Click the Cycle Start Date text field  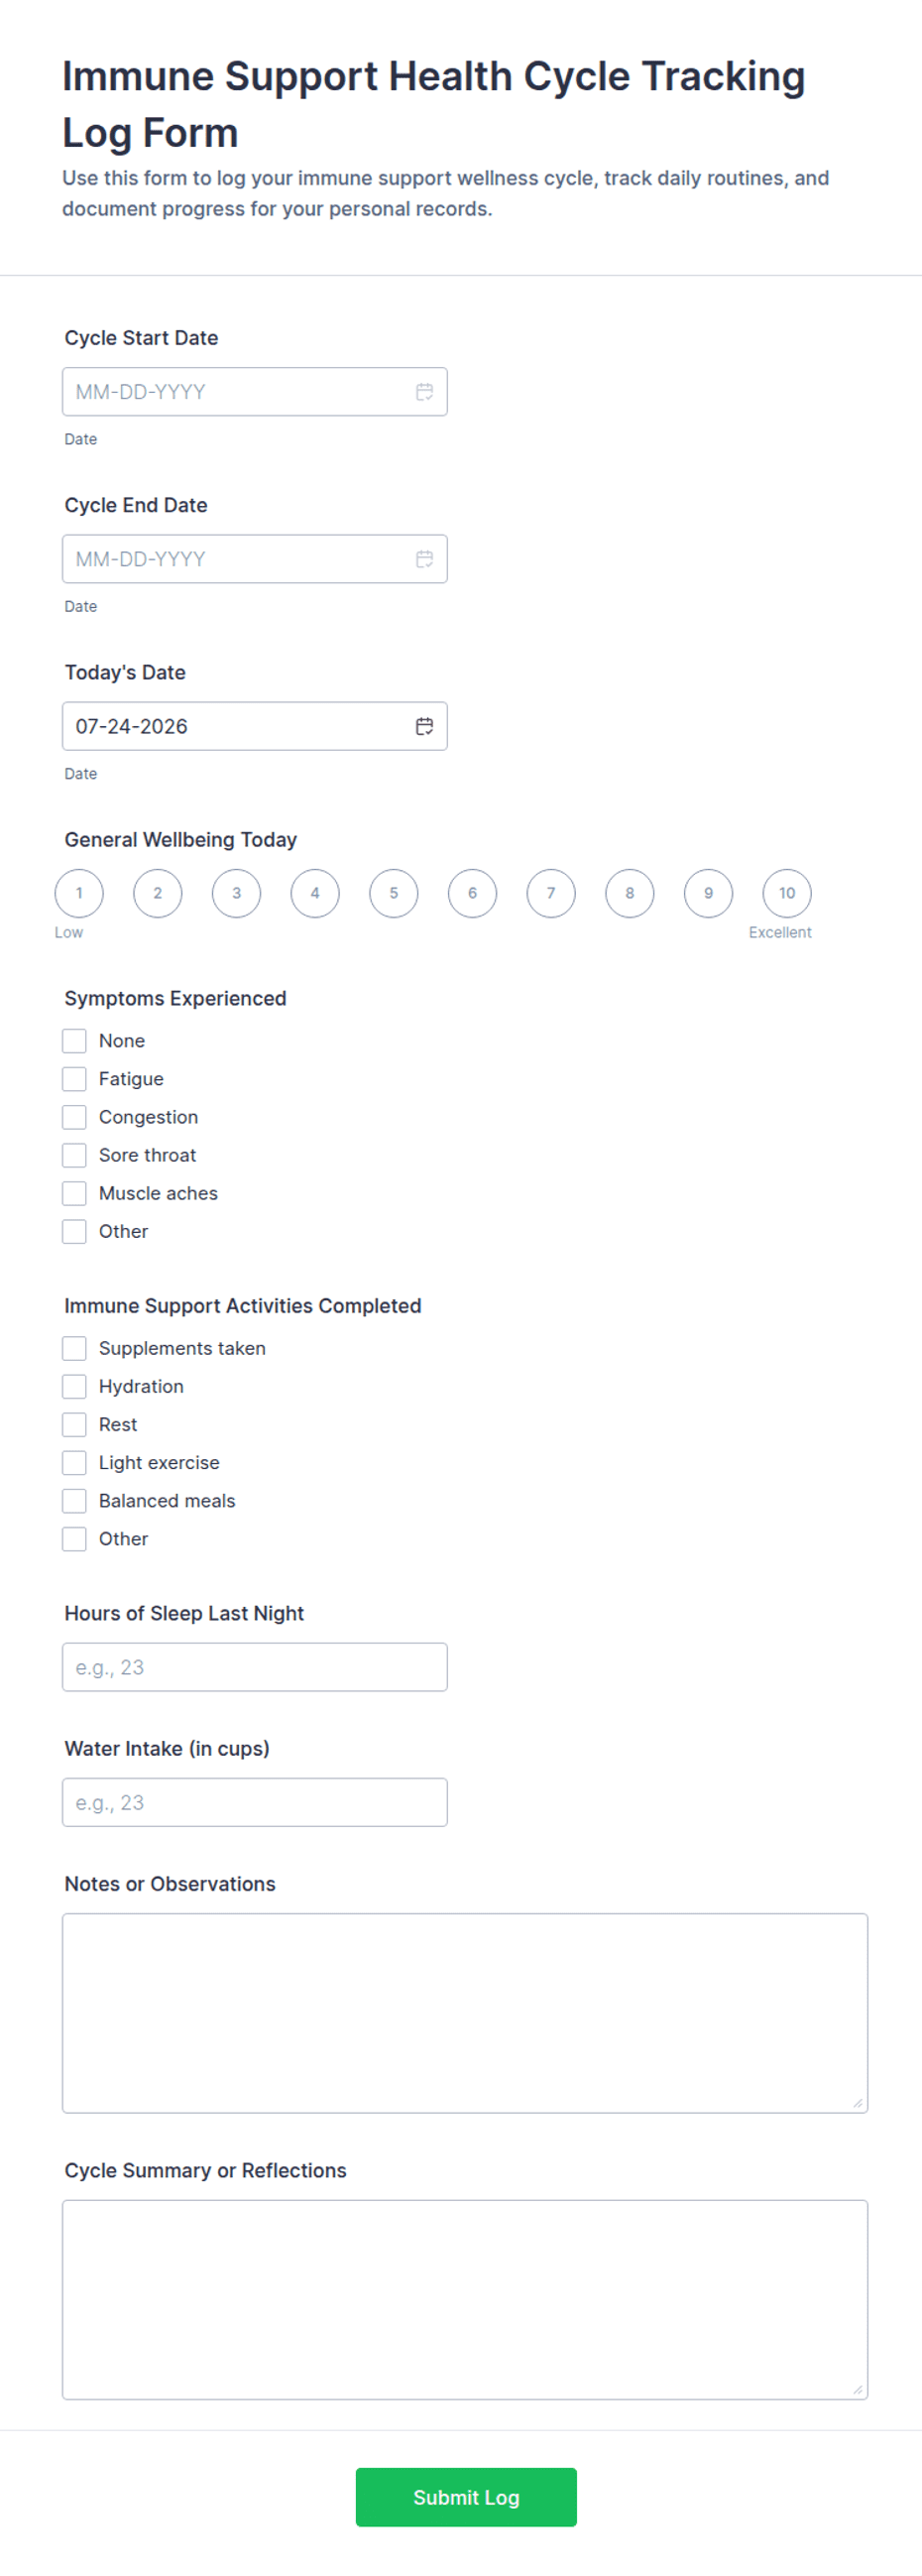255,392
